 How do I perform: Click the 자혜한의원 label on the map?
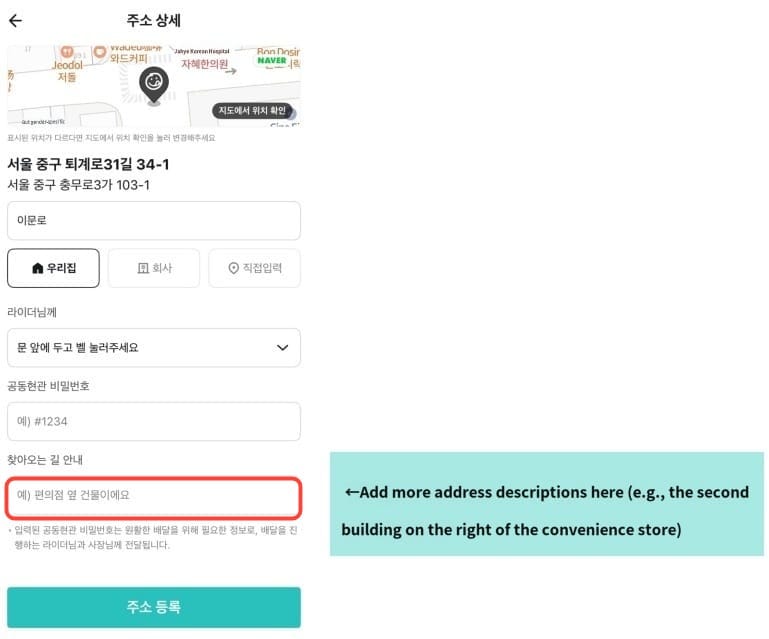(205, 64)
